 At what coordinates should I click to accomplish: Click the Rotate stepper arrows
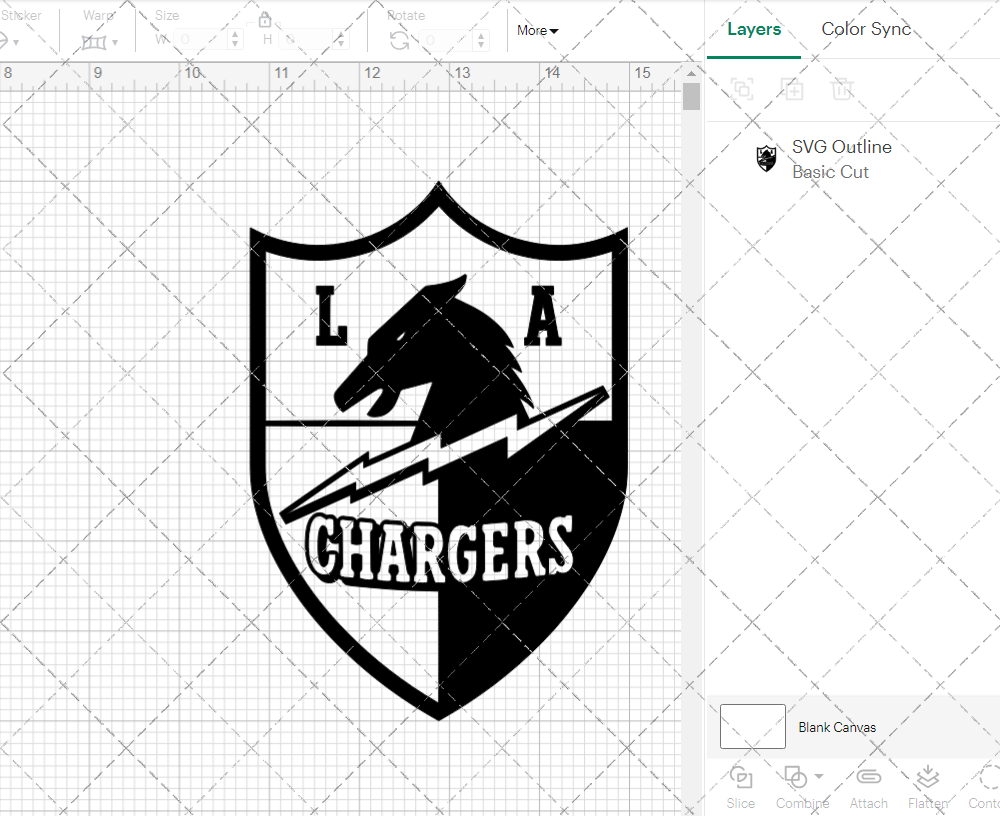pos(481,40)
